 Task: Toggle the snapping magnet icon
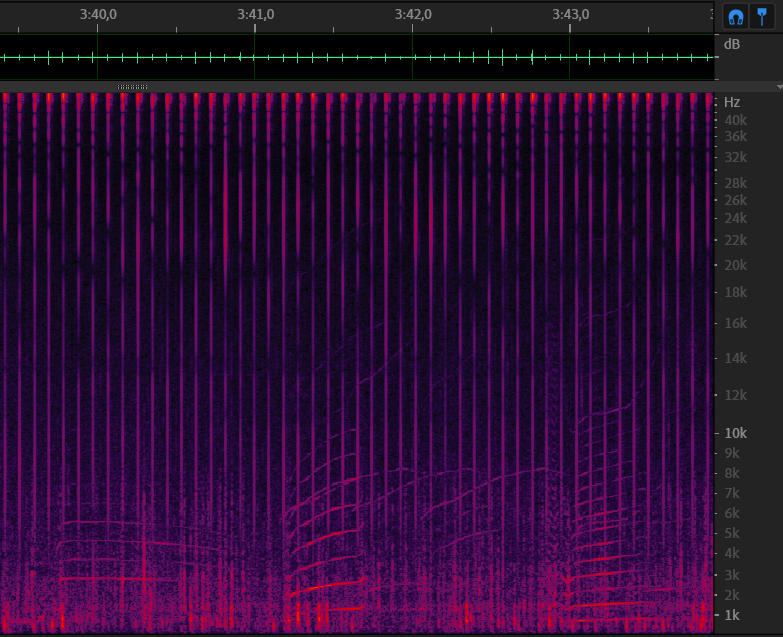point(736,16)
